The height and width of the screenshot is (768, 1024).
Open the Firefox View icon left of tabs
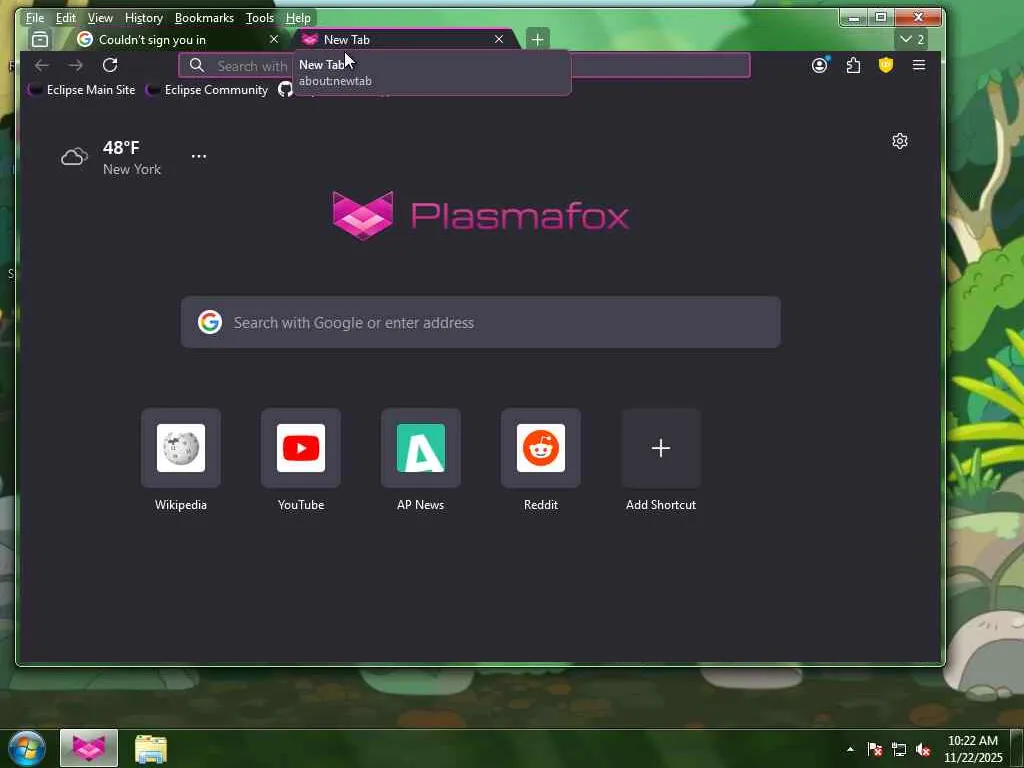pos(40,40)
